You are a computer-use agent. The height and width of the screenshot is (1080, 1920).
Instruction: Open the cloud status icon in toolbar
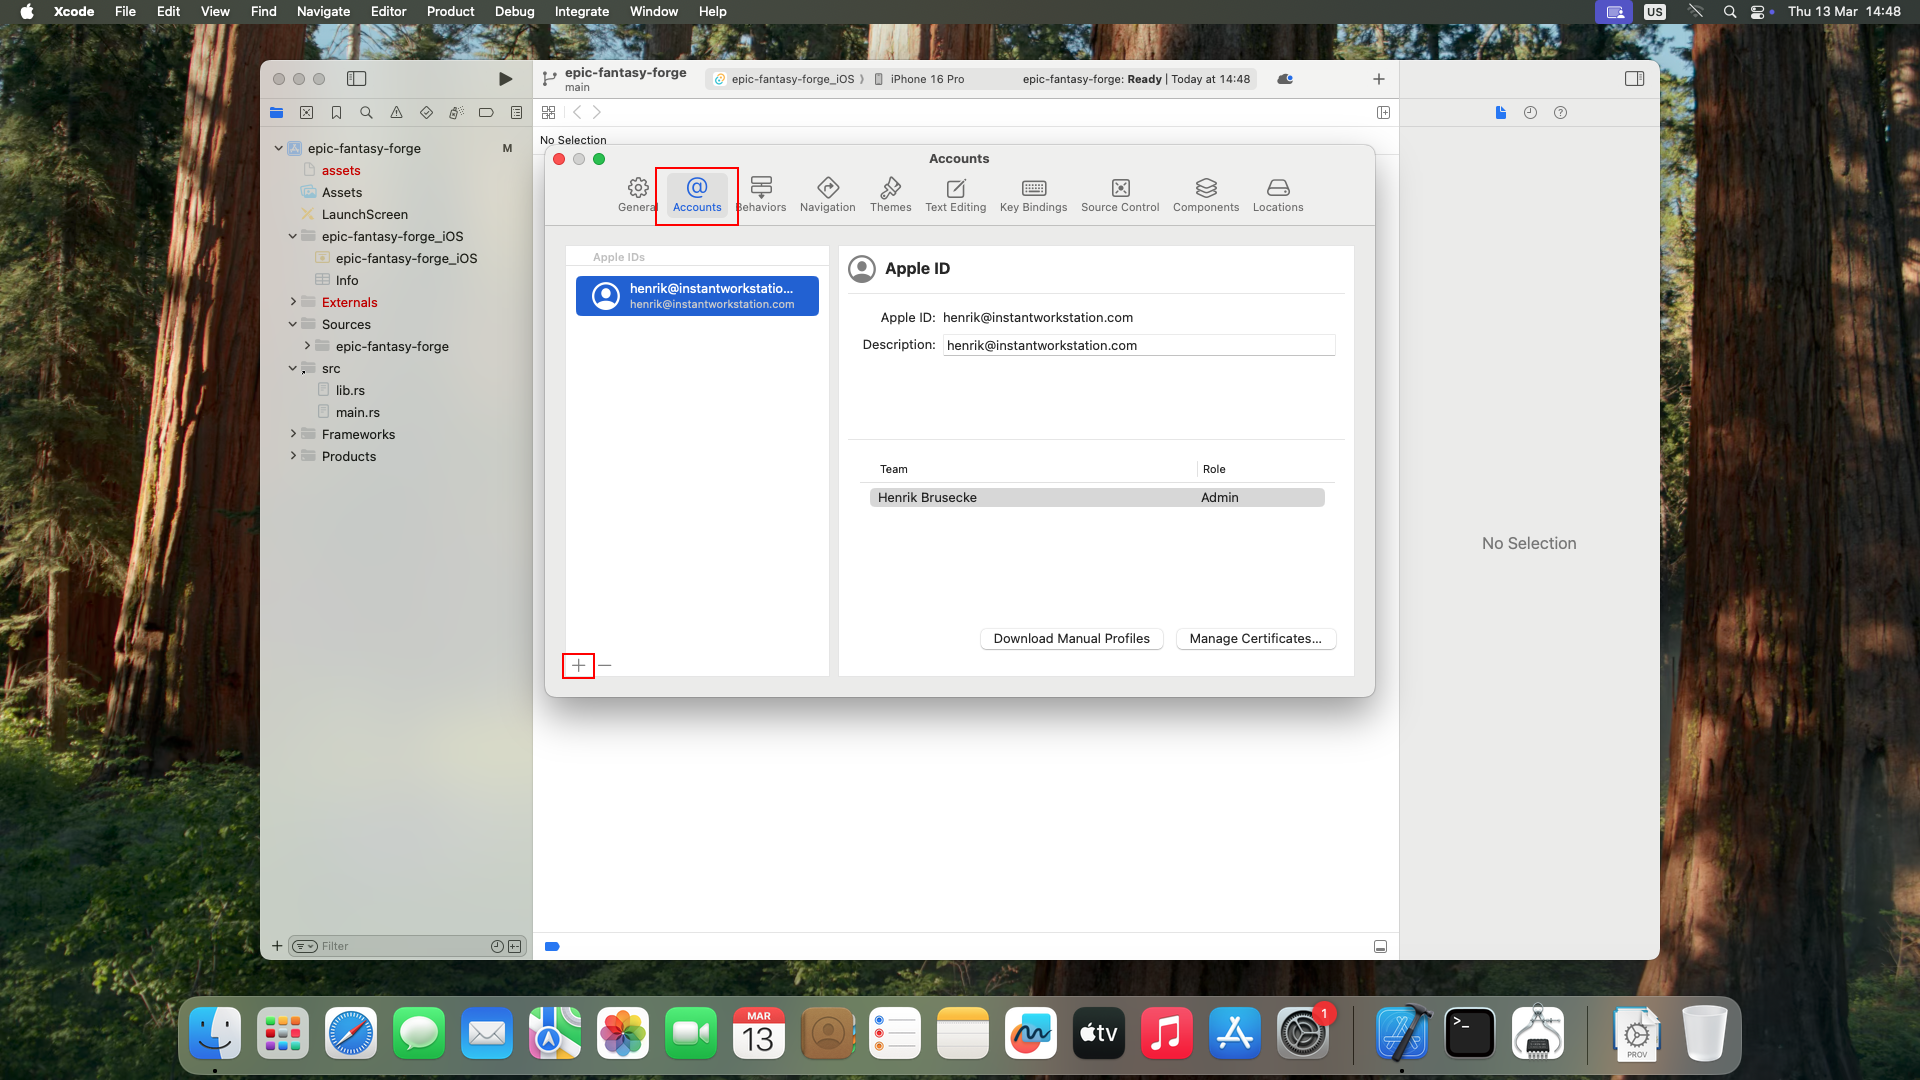tap(1285, 79)
